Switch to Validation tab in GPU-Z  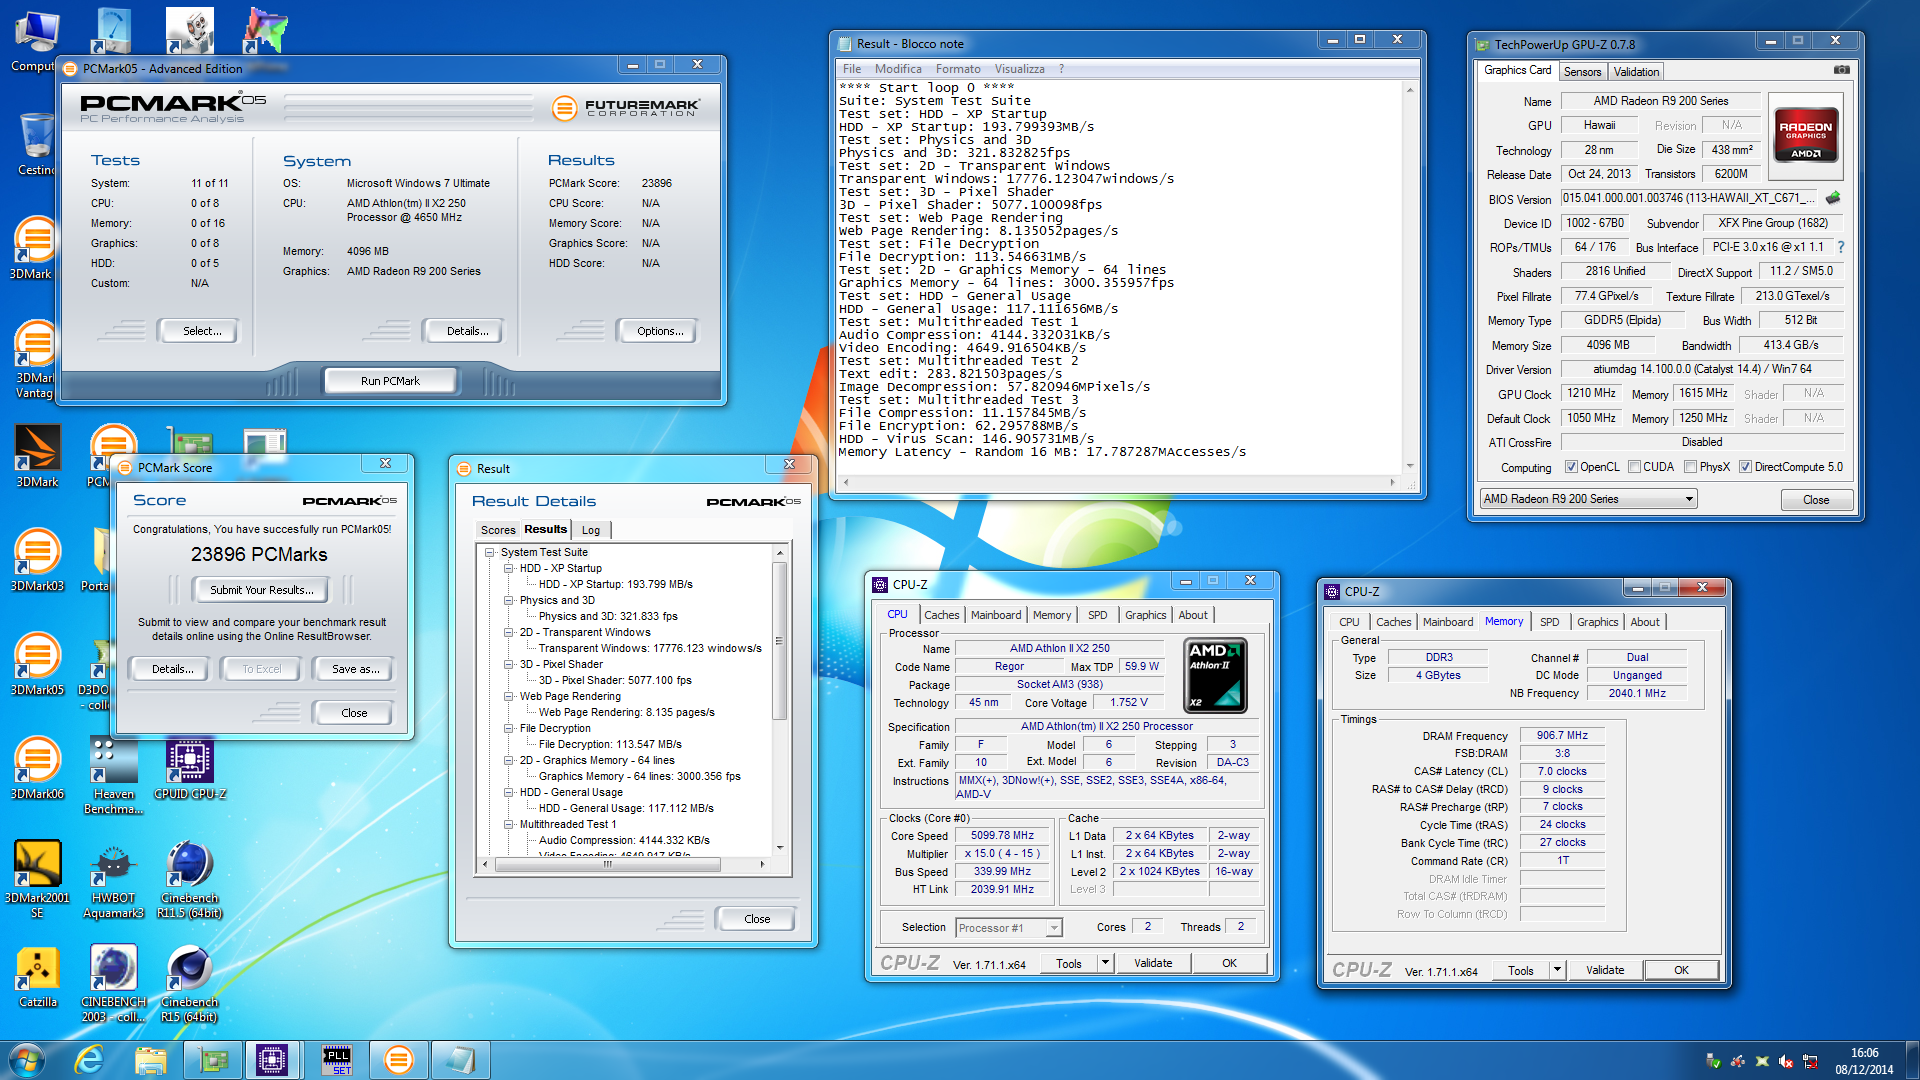[1636, 71]
